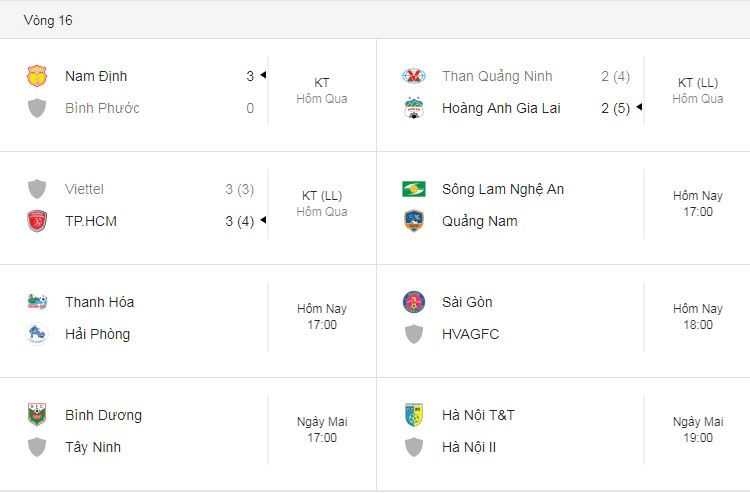Open match time Hôm Nay 18:00
The height and width of the screenshot is (493, 750).
697,317
